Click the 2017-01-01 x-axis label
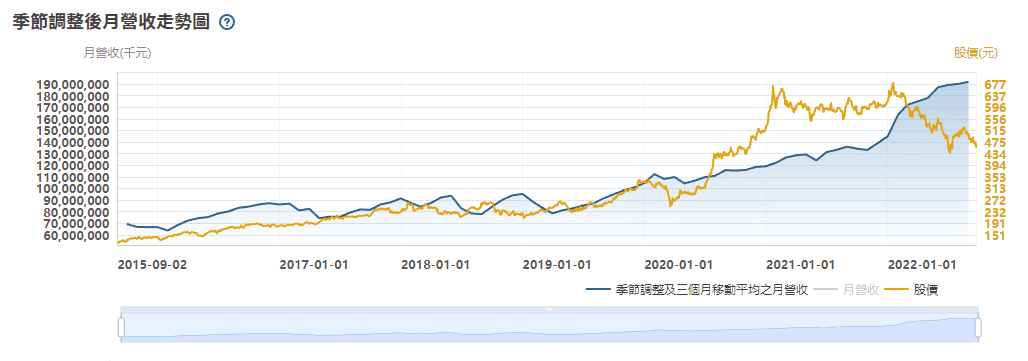Viewport: 1028px width, 361px height. [x=314, y=265]
